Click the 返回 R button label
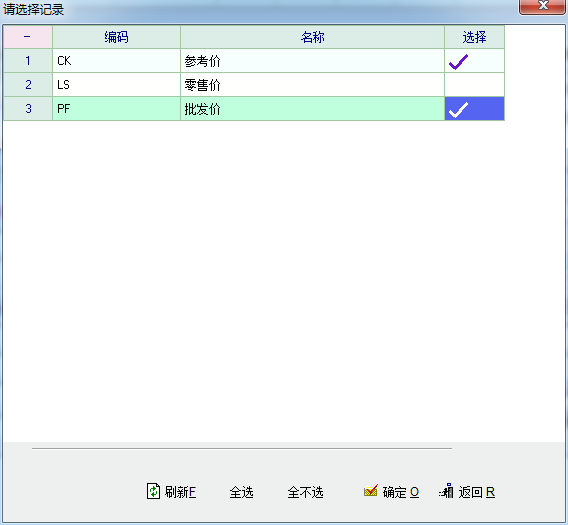 [476, 492]
